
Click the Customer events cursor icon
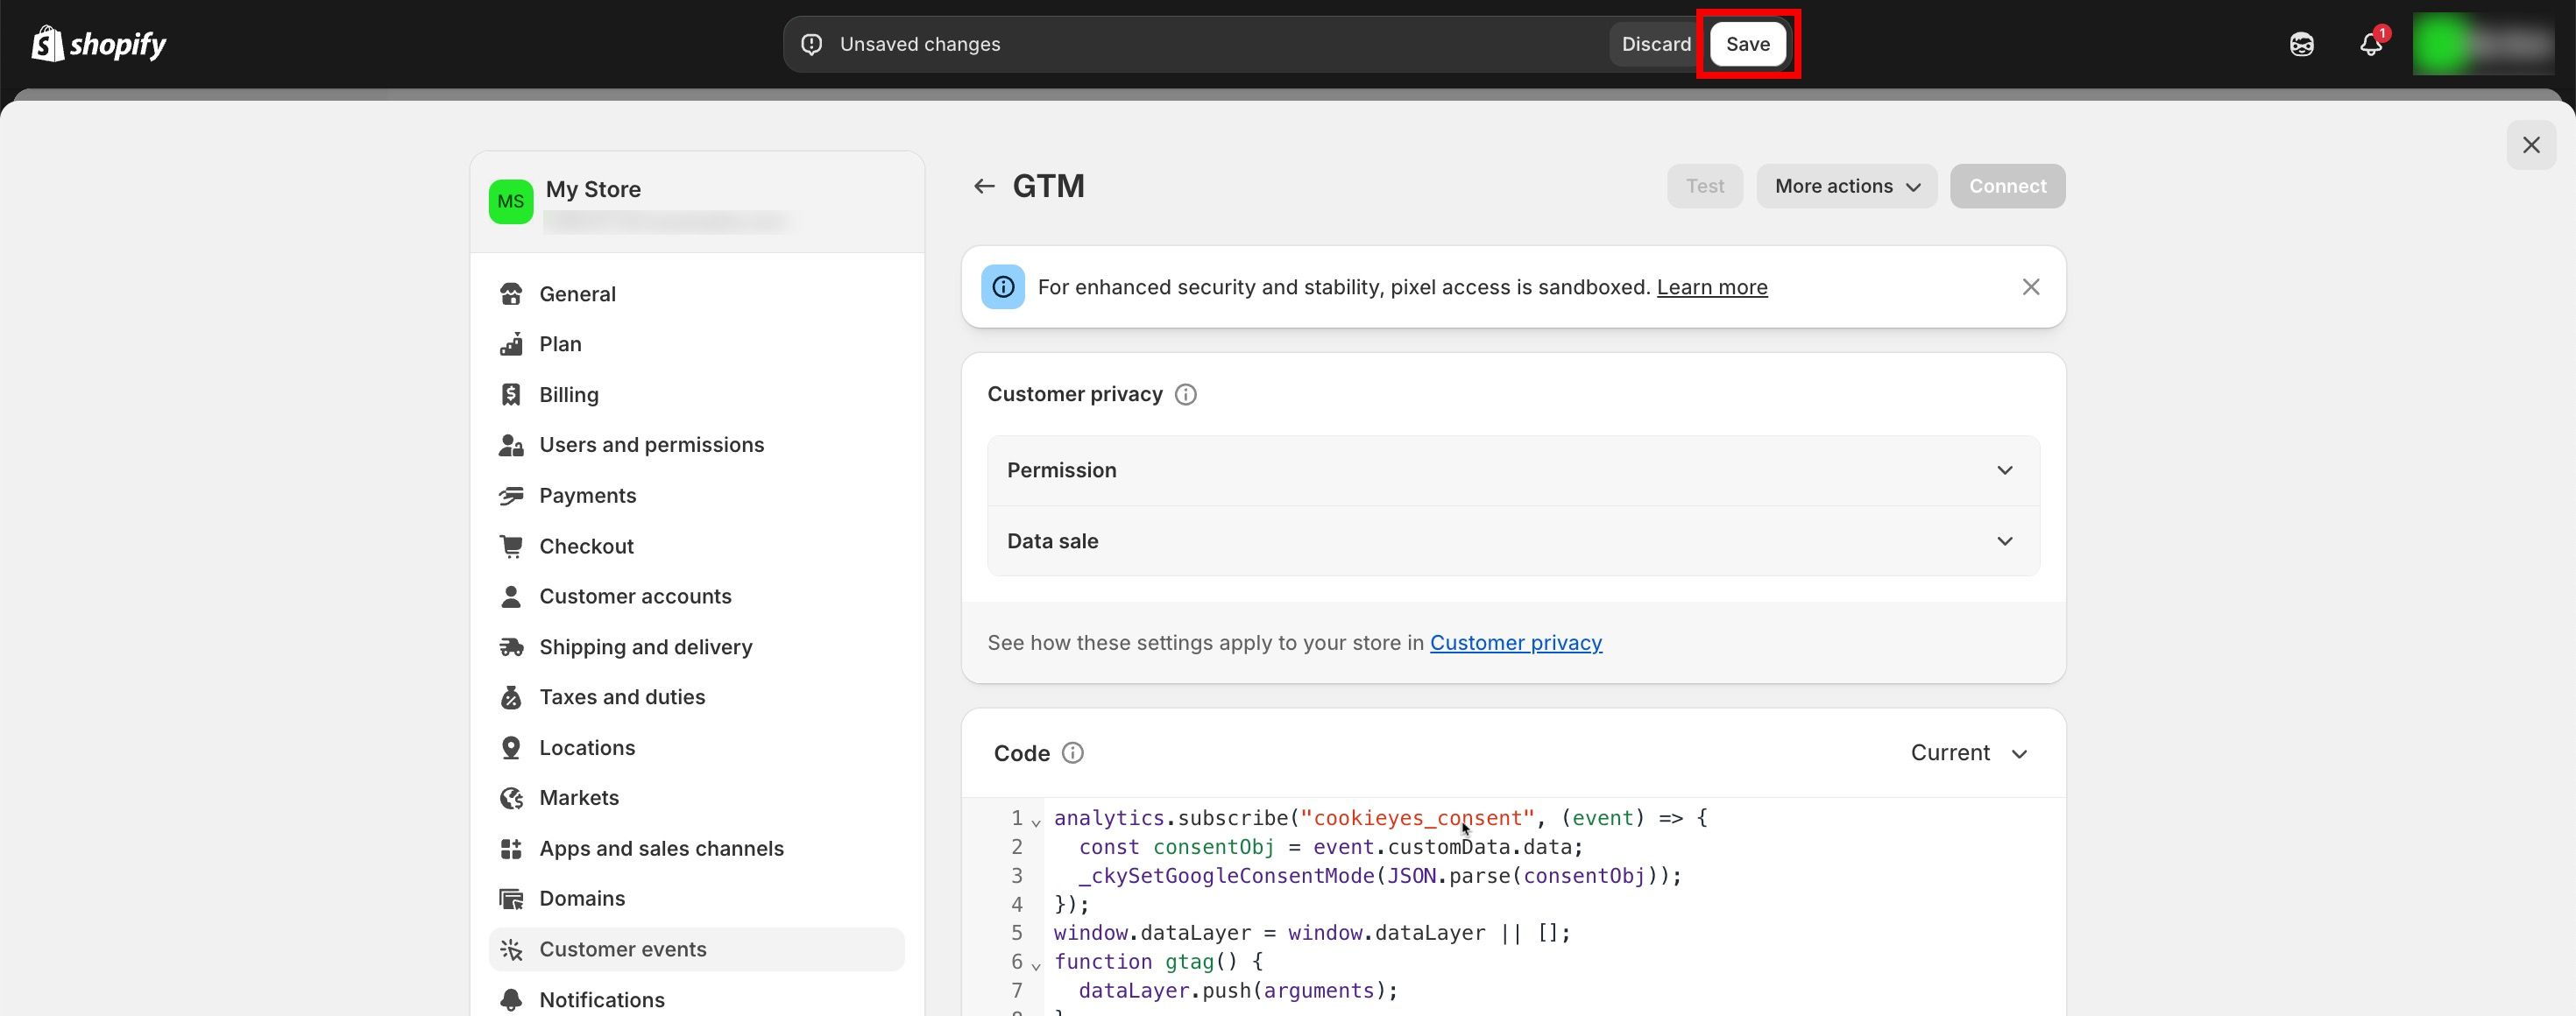511,950
